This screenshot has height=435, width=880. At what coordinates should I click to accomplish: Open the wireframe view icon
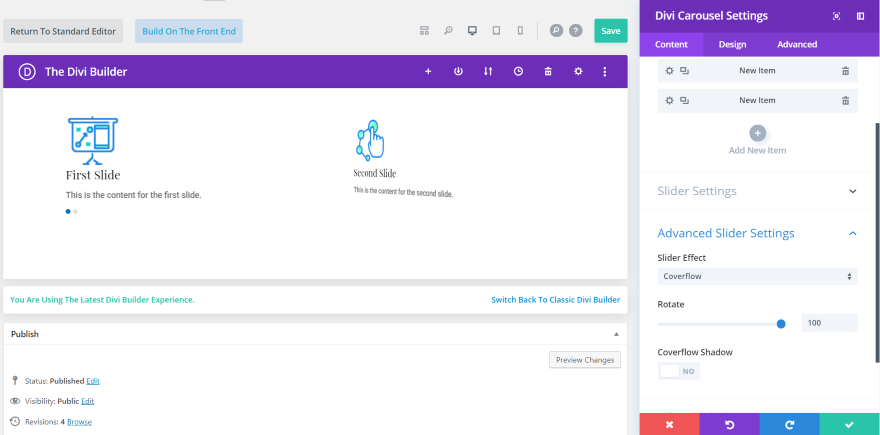click(424, 31)
